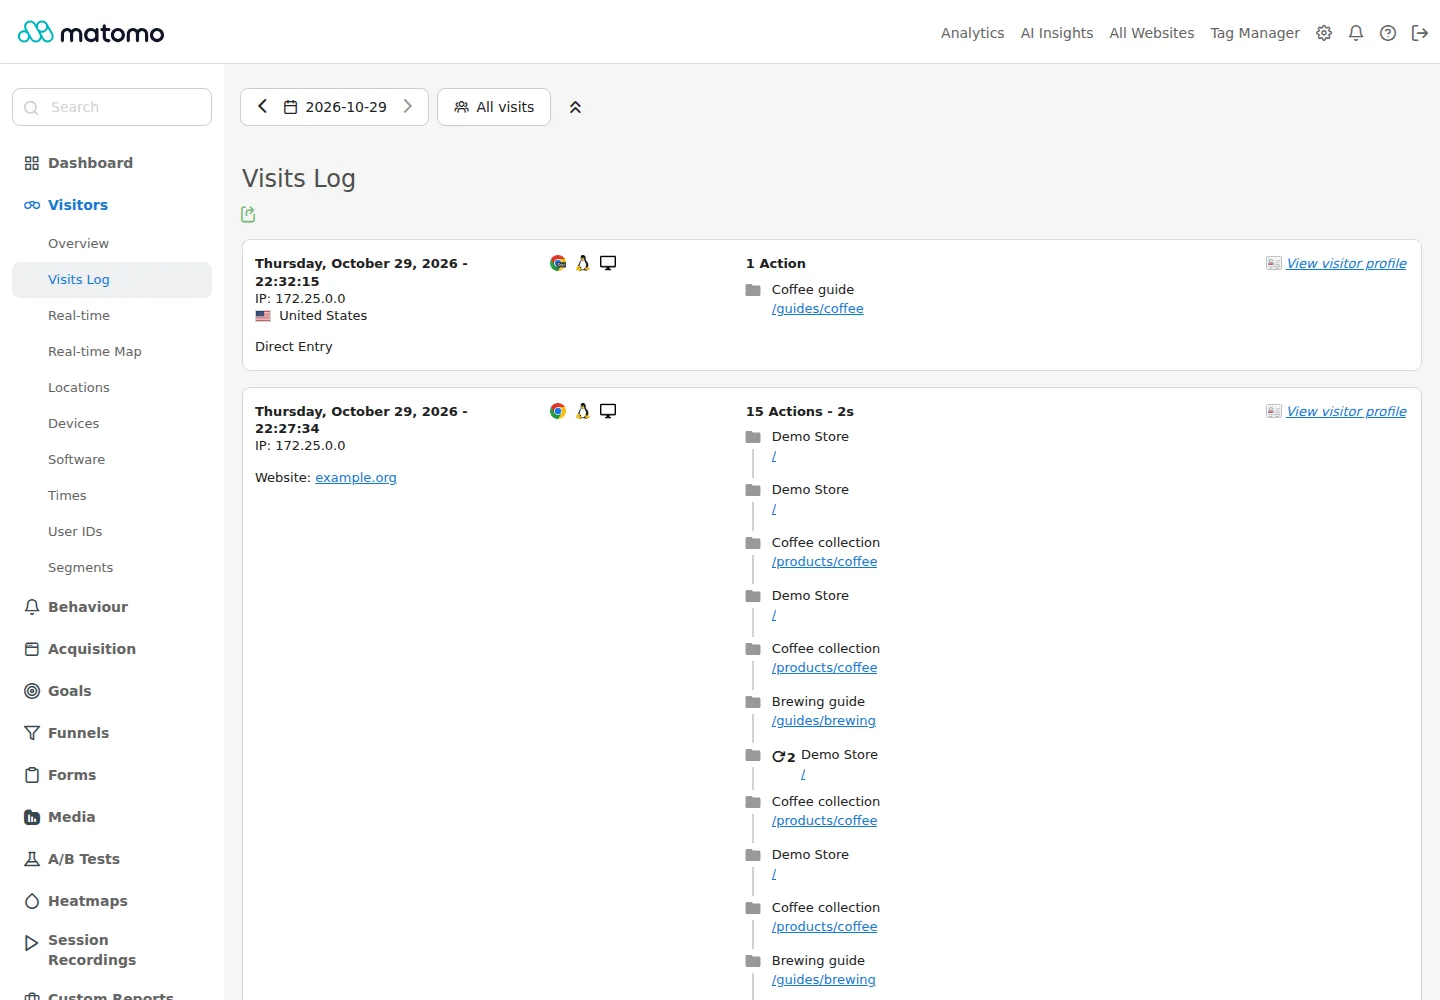Open AI Insights in top menu

coord(1057,33)
